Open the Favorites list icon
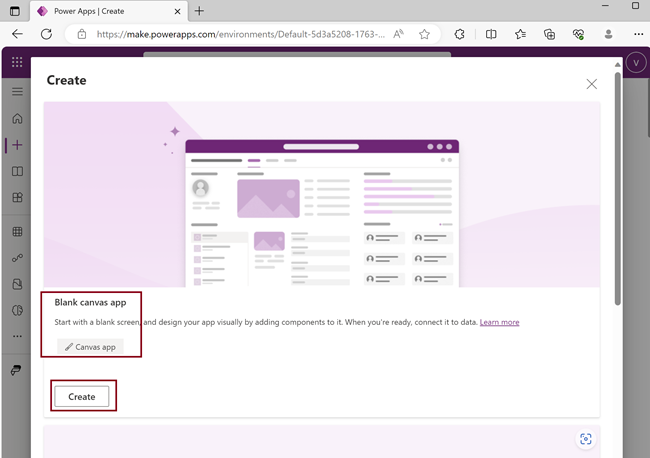The width and height of the screenshot is (650, 458). pyautogui.click(x=520, y=34)
